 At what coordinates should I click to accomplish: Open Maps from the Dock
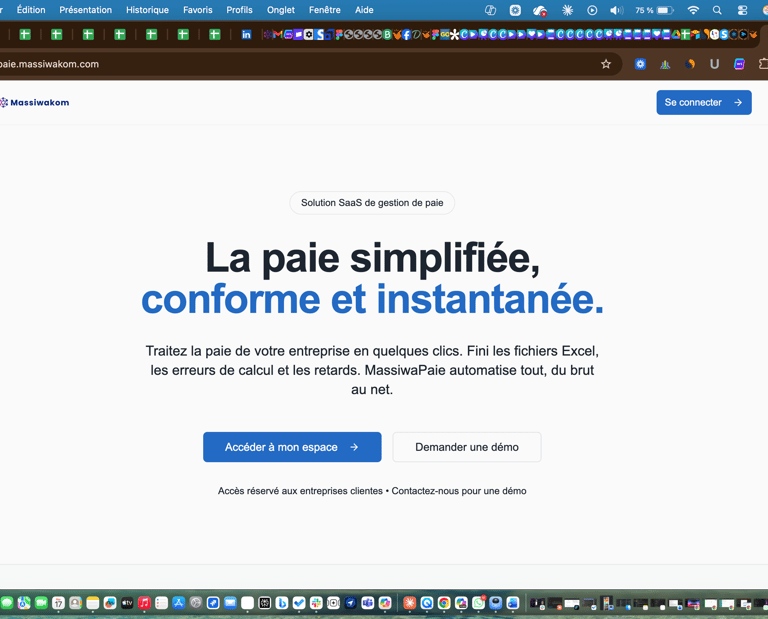pyautogui.click(x=24, y=603)
